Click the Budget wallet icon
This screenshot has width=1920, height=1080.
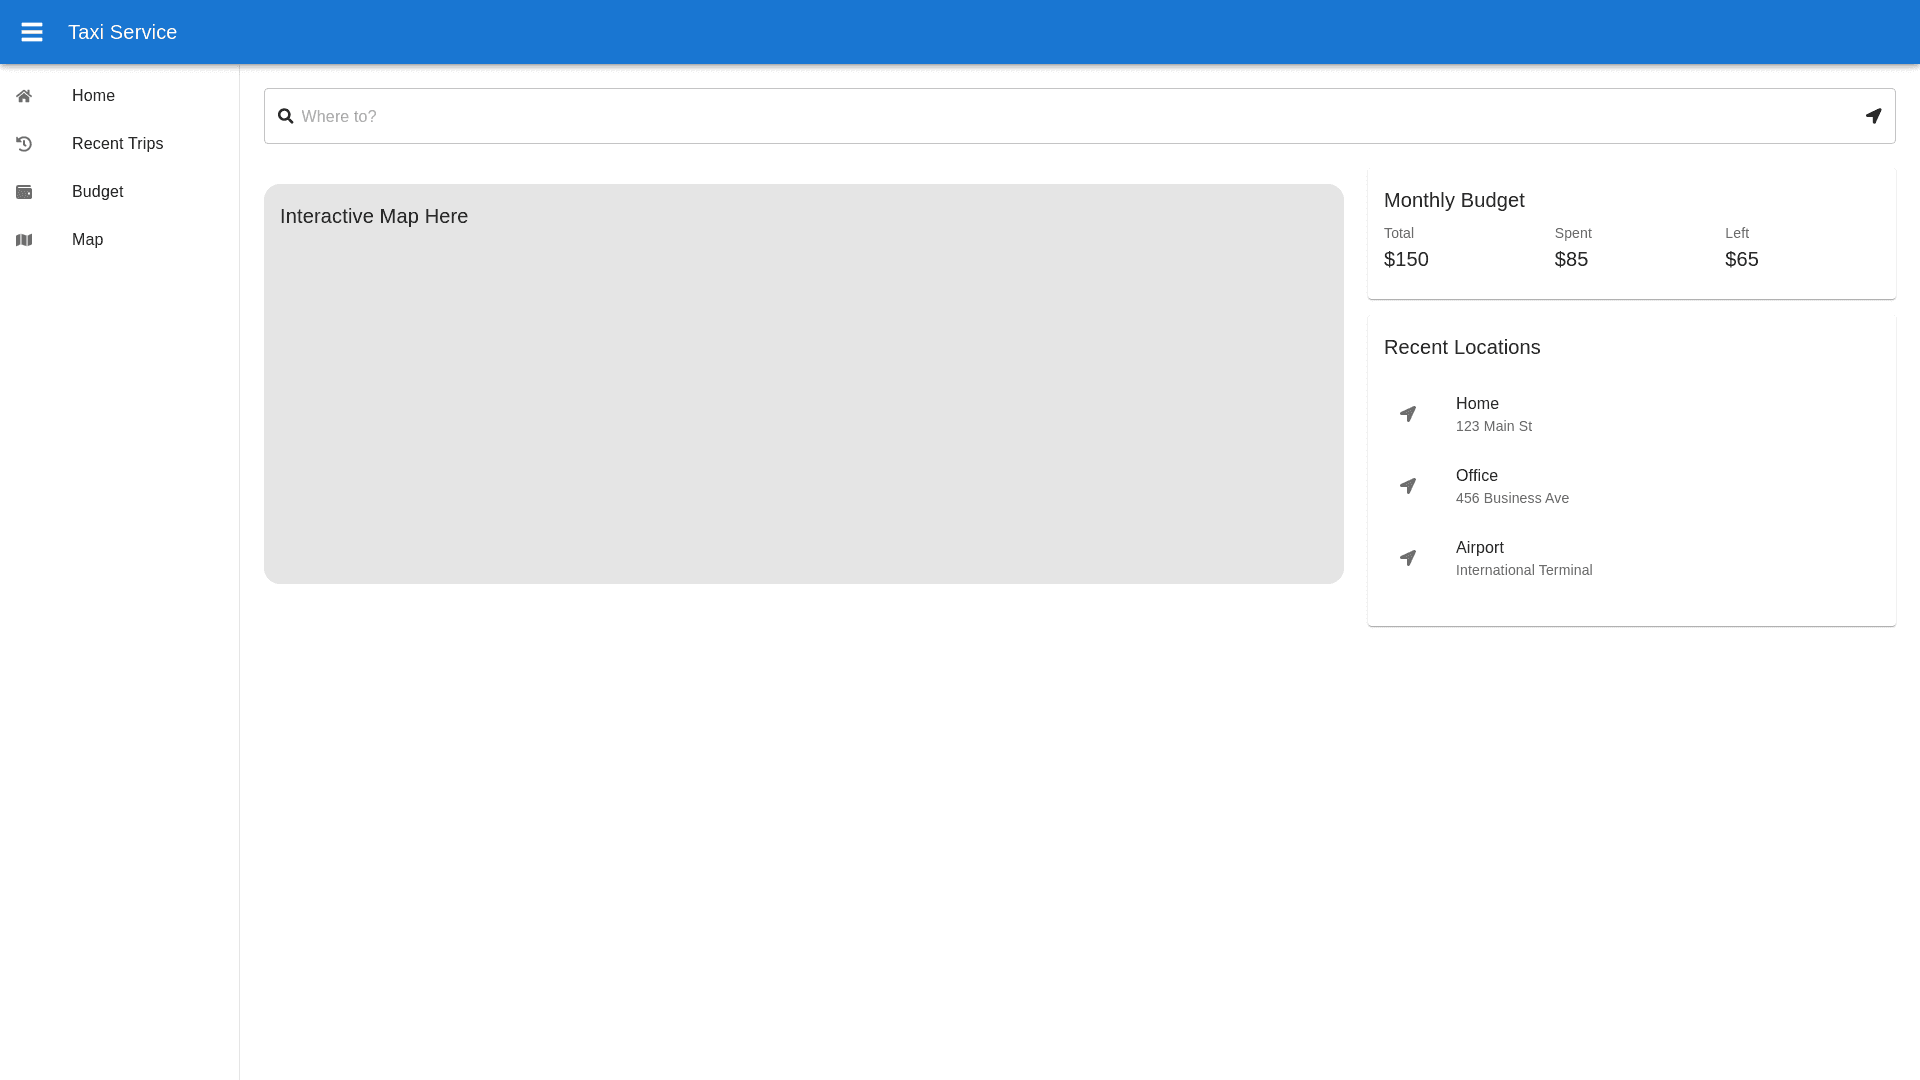coord(24,192)
